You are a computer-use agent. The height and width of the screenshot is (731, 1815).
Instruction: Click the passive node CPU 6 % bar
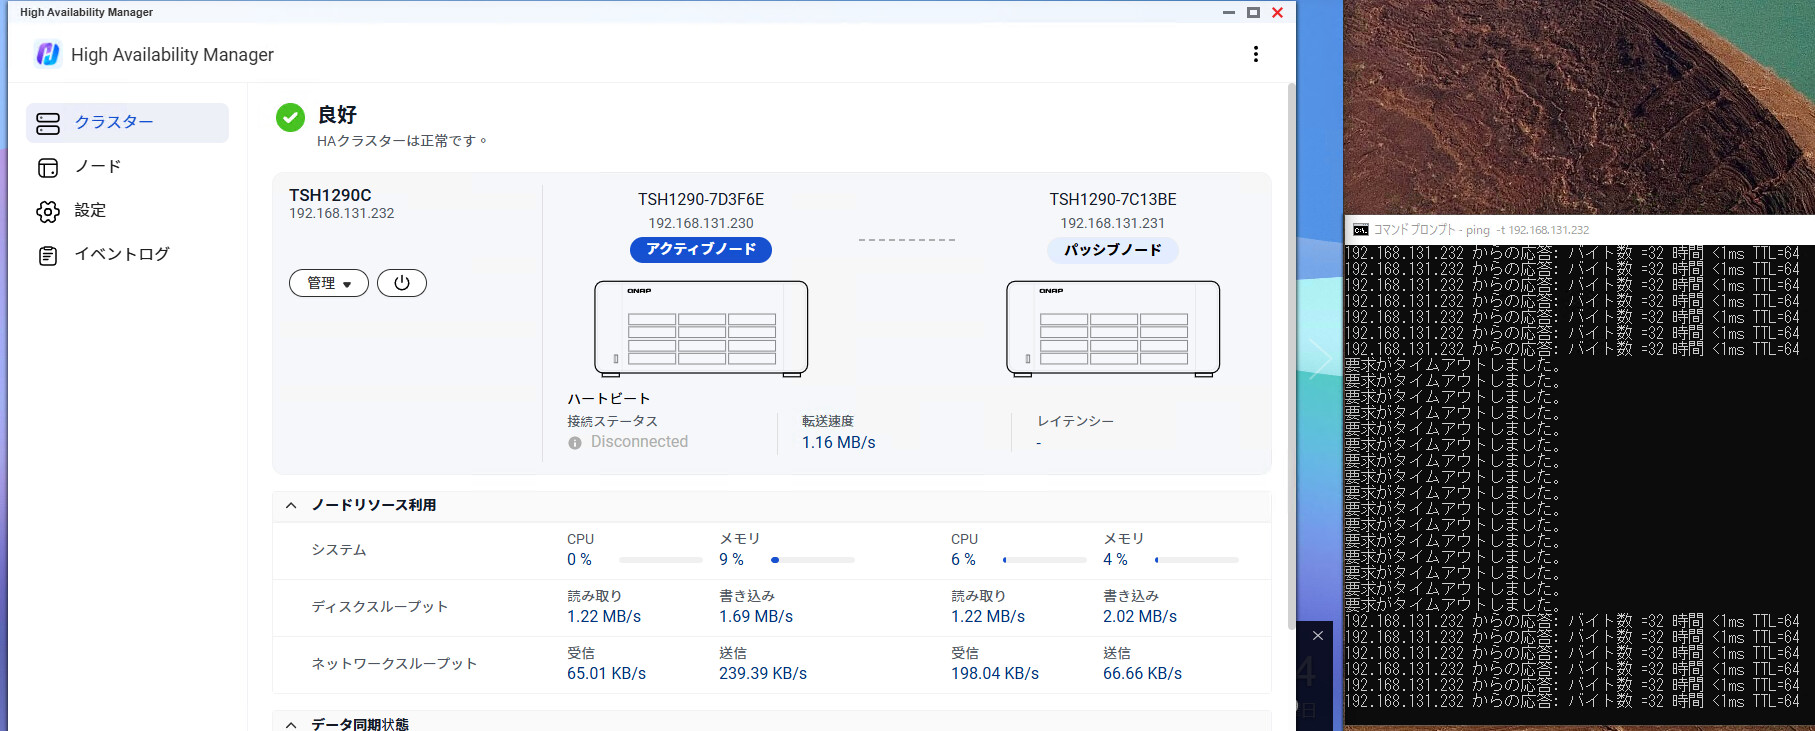tap(1045, 560)
